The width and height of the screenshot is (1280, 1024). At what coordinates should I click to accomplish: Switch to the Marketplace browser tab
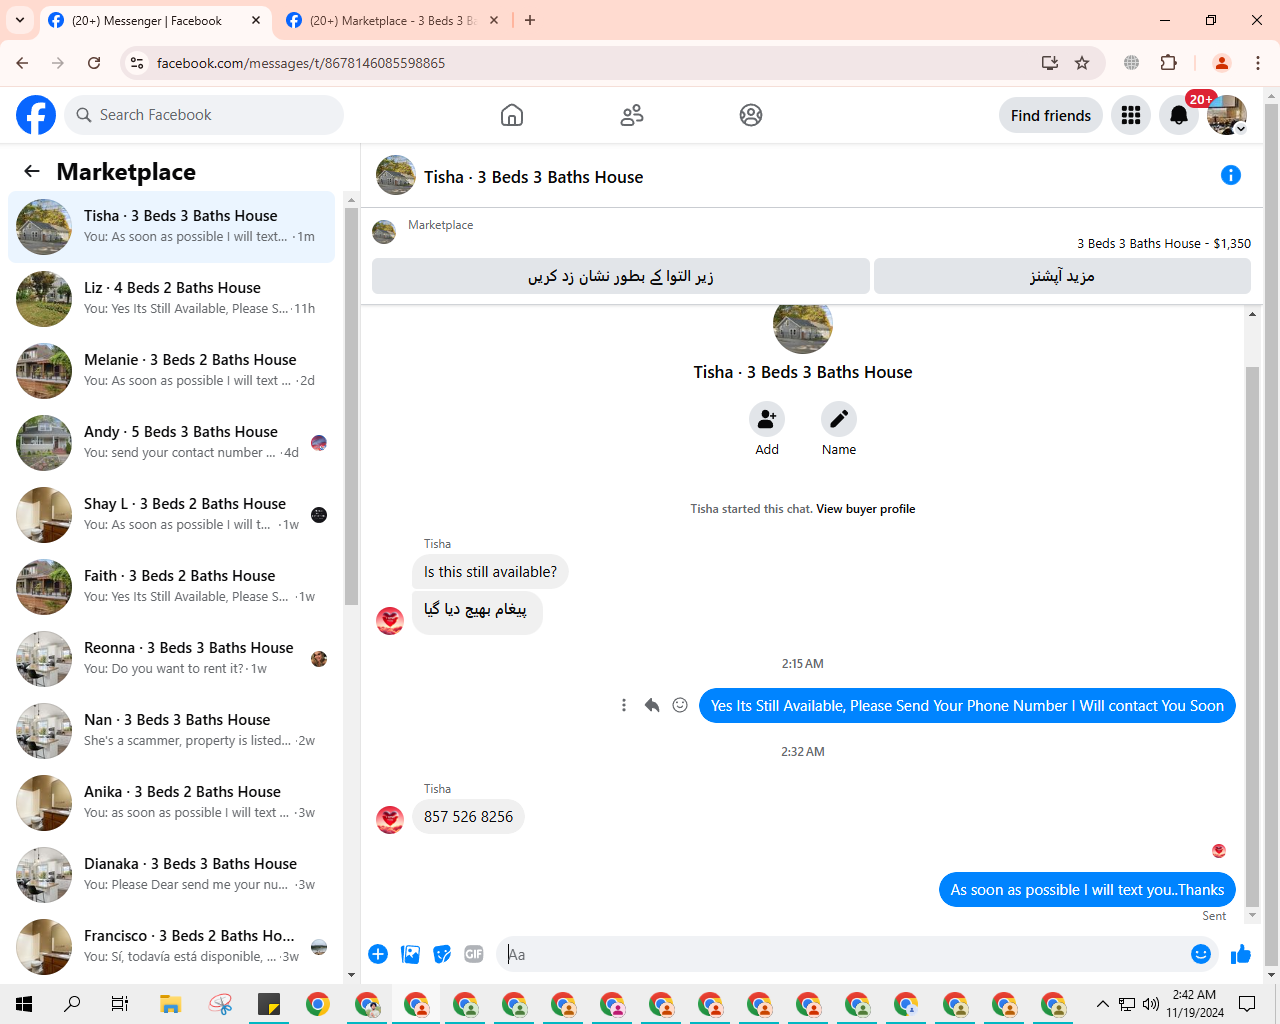coord(392,20)
